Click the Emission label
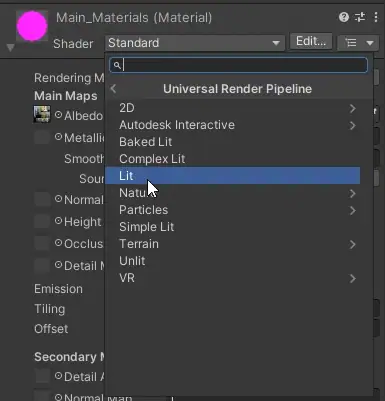This screenshot has height=401, width=385. 58,289
